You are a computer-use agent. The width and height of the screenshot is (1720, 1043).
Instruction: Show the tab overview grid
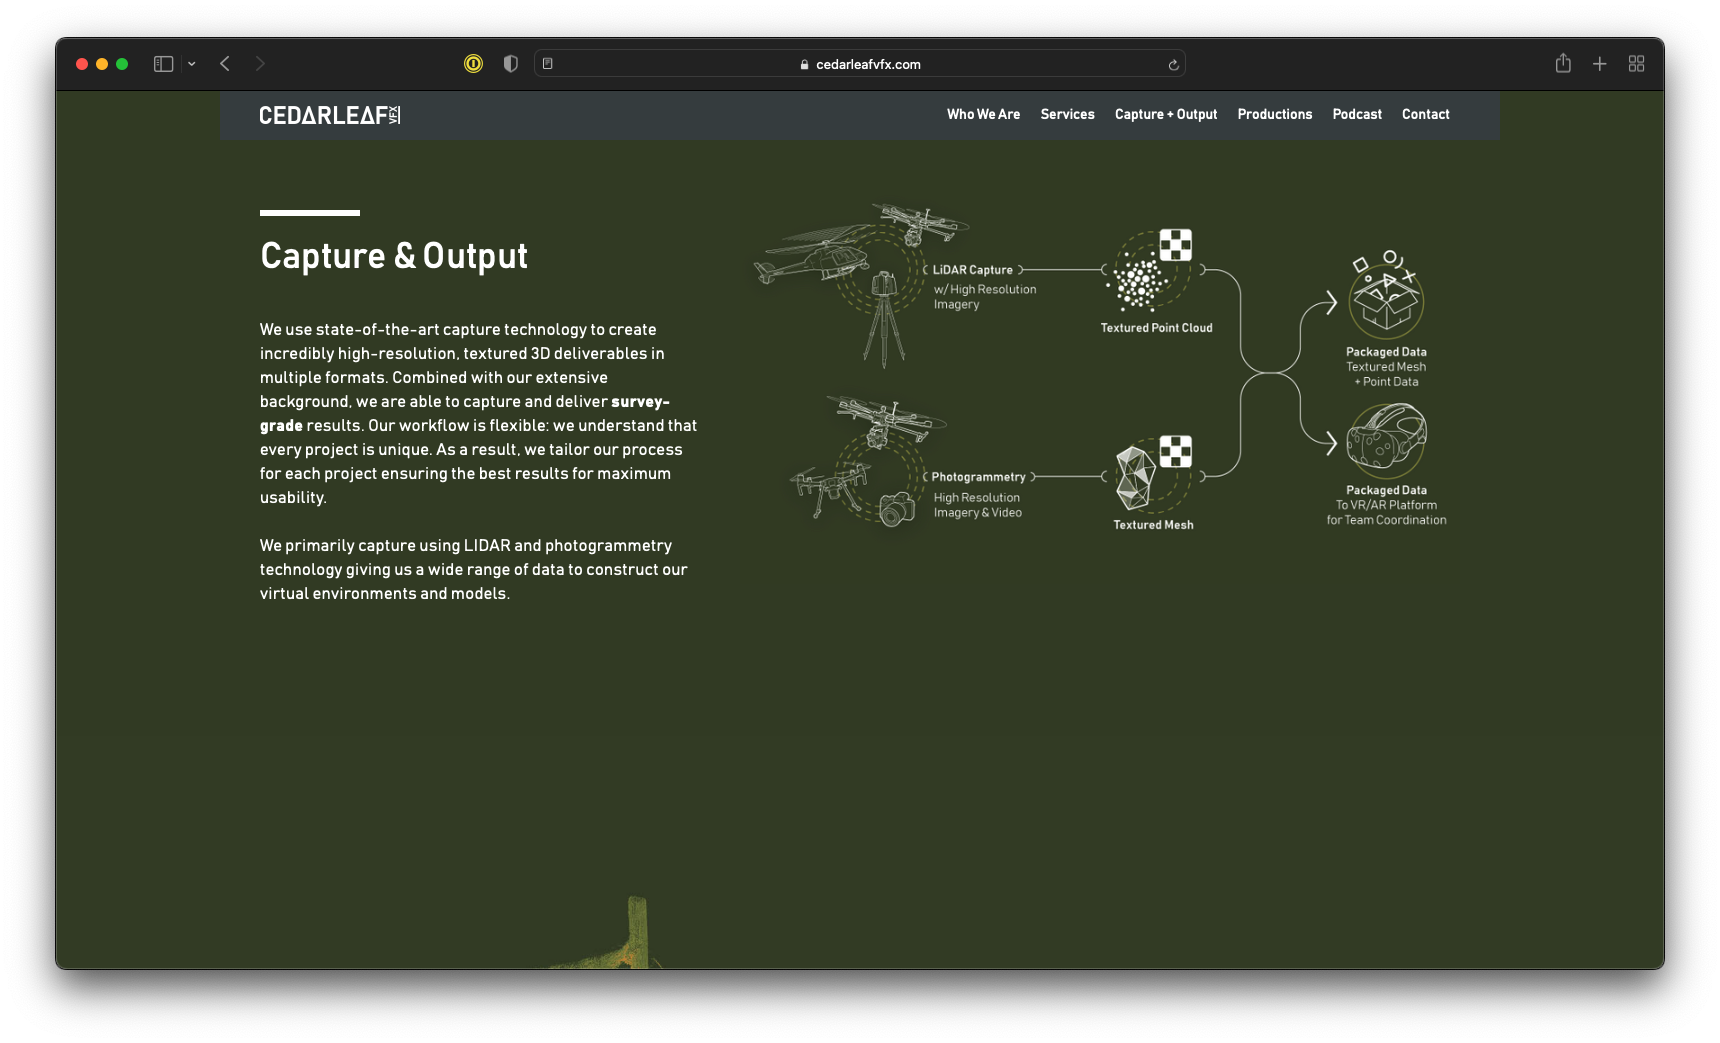[1636, 64]
